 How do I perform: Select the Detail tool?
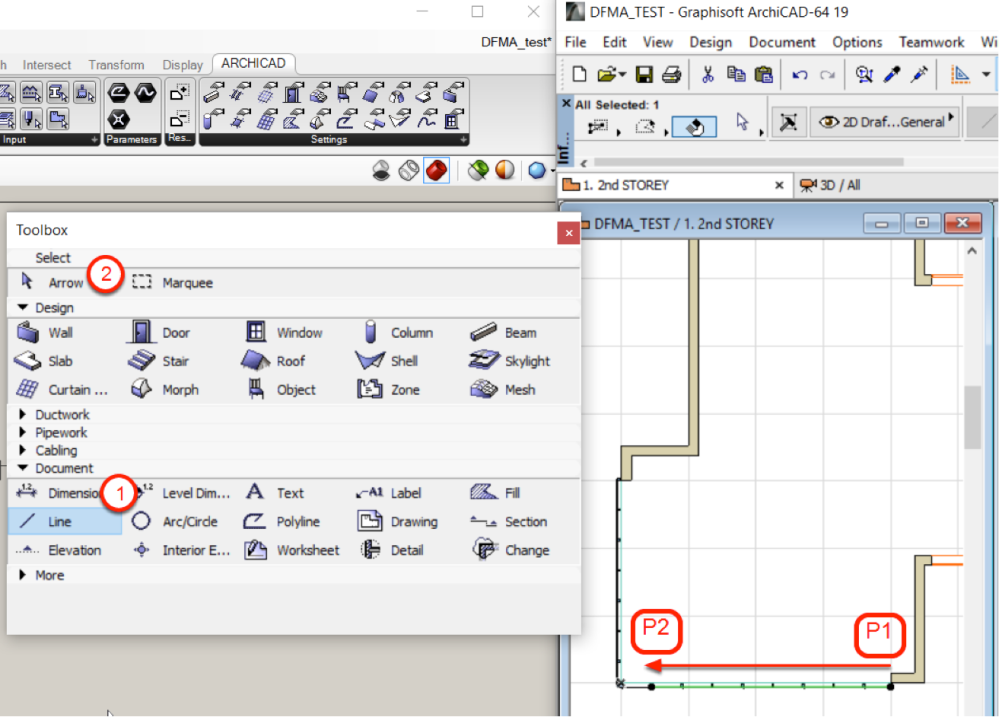pyautogui.click(x=392, y=550)
